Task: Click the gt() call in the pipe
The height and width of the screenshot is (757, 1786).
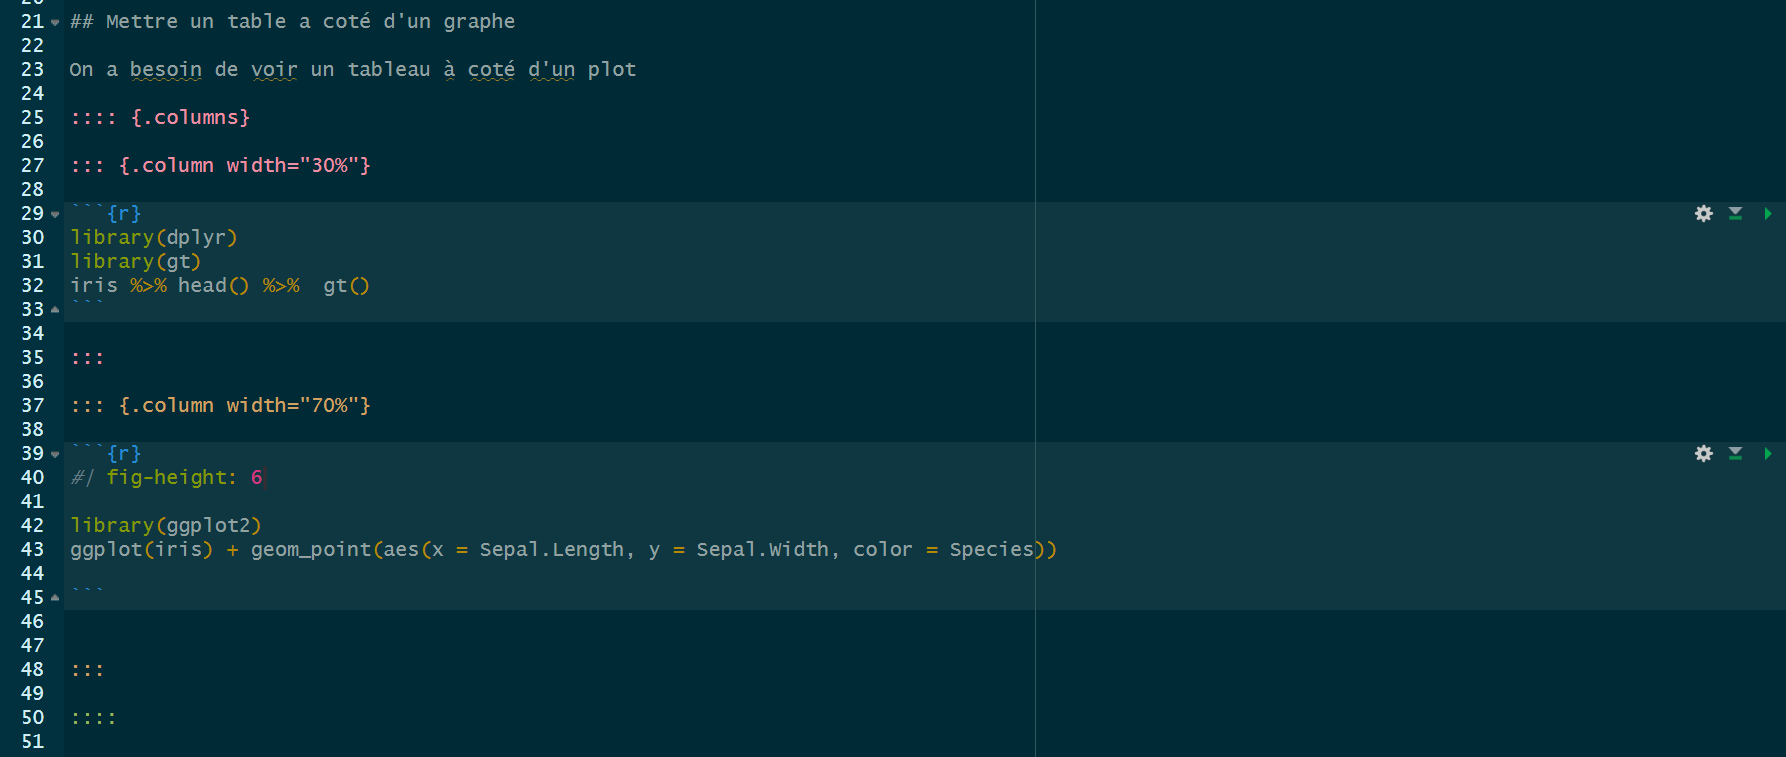Action: pos(346,286)
